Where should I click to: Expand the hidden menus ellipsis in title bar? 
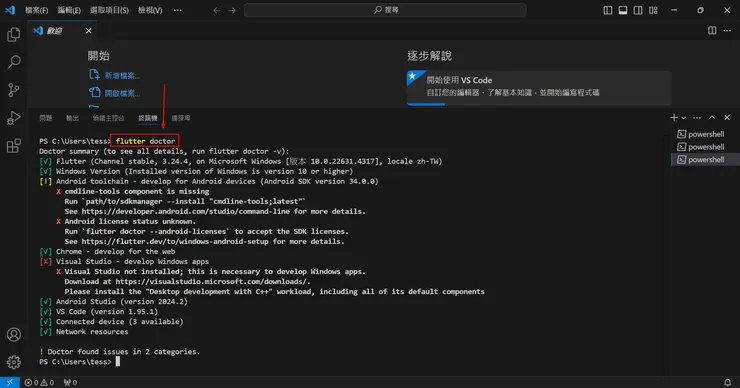(177, 10)
